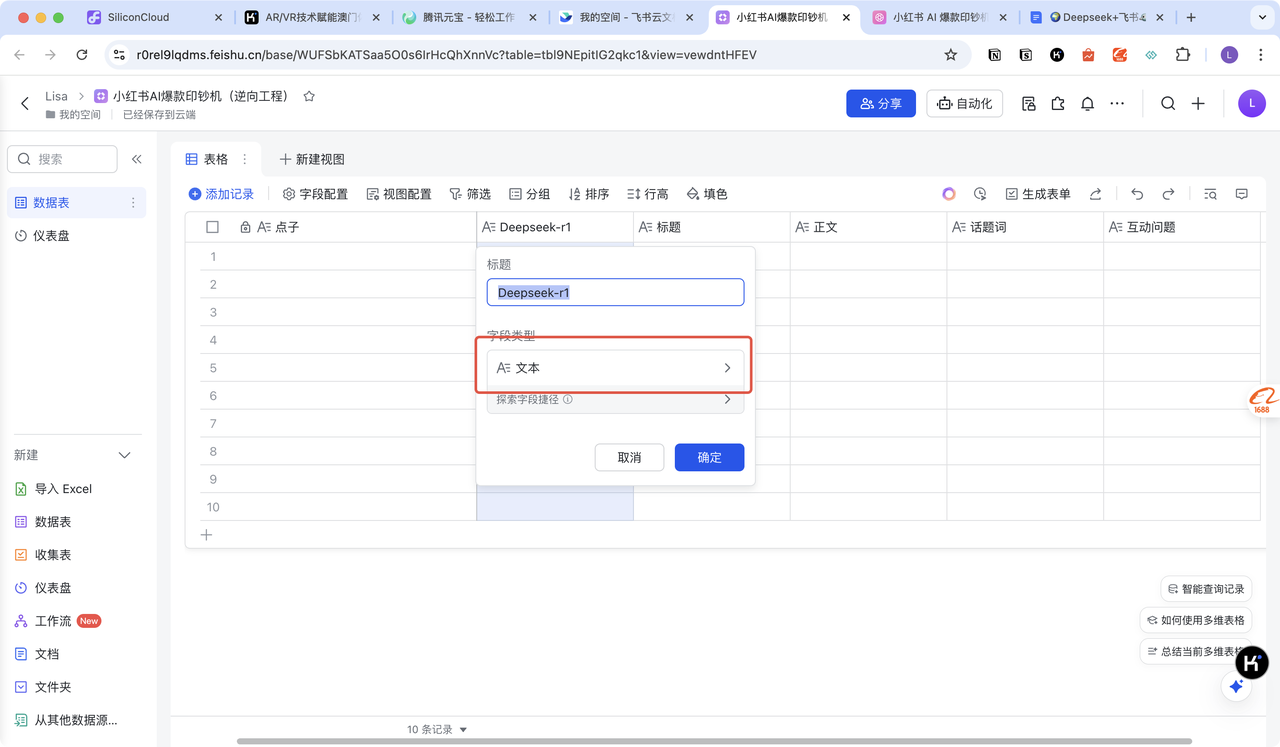The width and height of the screenshot is (1280, 747).
Task: Open the user avatar L menu
Action: pos(1251,103)
